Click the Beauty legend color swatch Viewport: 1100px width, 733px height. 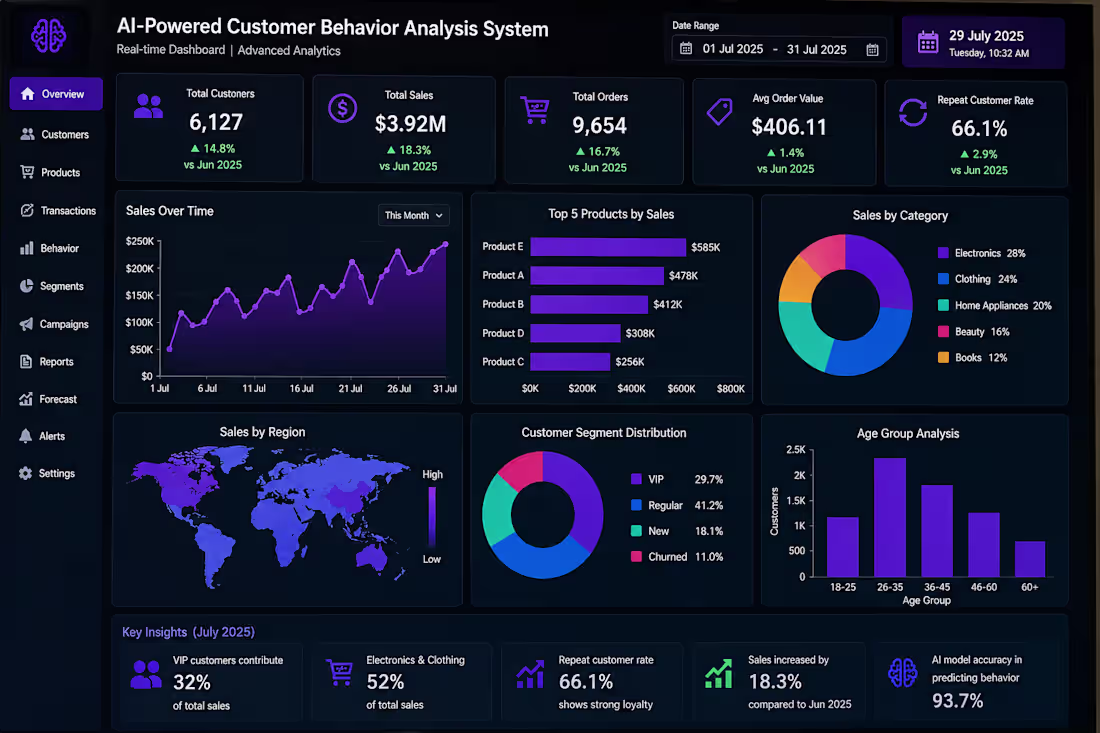tap(943, 331)
